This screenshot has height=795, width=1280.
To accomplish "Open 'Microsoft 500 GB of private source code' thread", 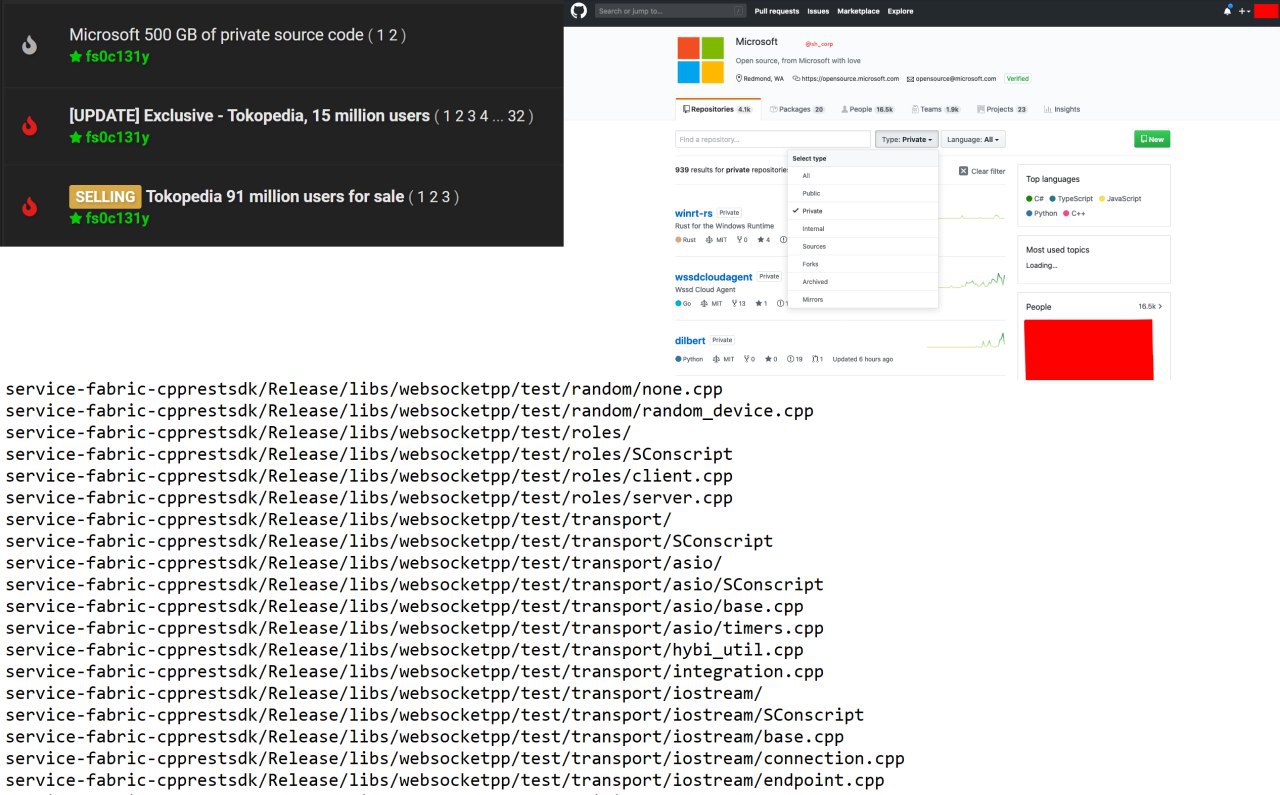I will click(216, 35).
